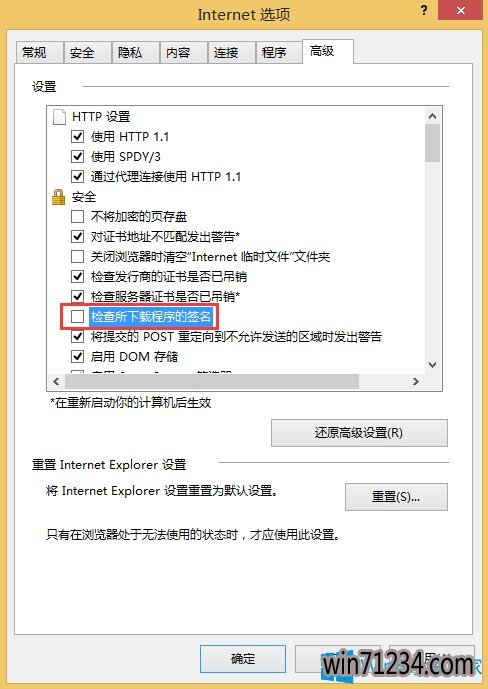Click the HTTP 设置 page icon

[59, 117]
